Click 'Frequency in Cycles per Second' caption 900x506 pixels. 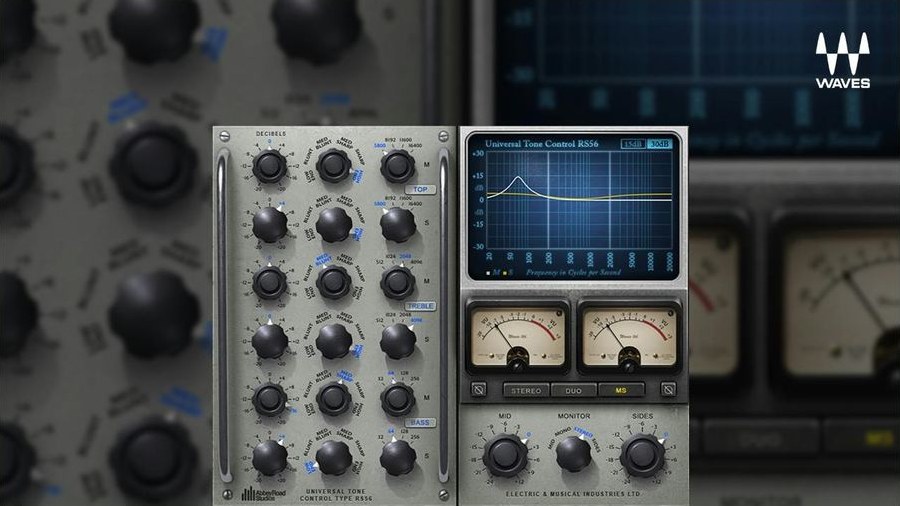[573, 273]
